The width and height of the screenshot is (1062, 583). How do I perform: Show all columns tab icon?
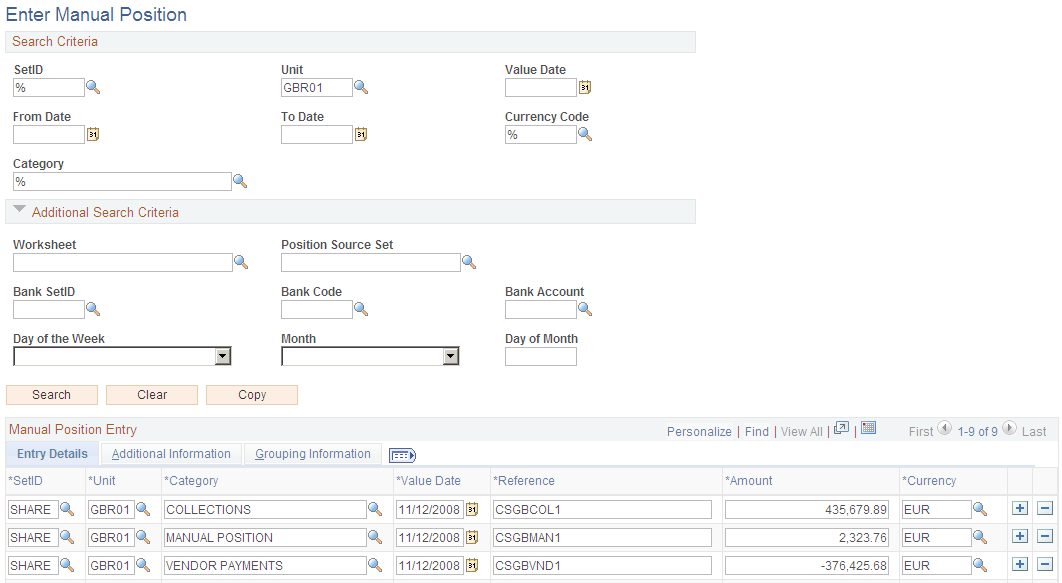pos(402,456)
